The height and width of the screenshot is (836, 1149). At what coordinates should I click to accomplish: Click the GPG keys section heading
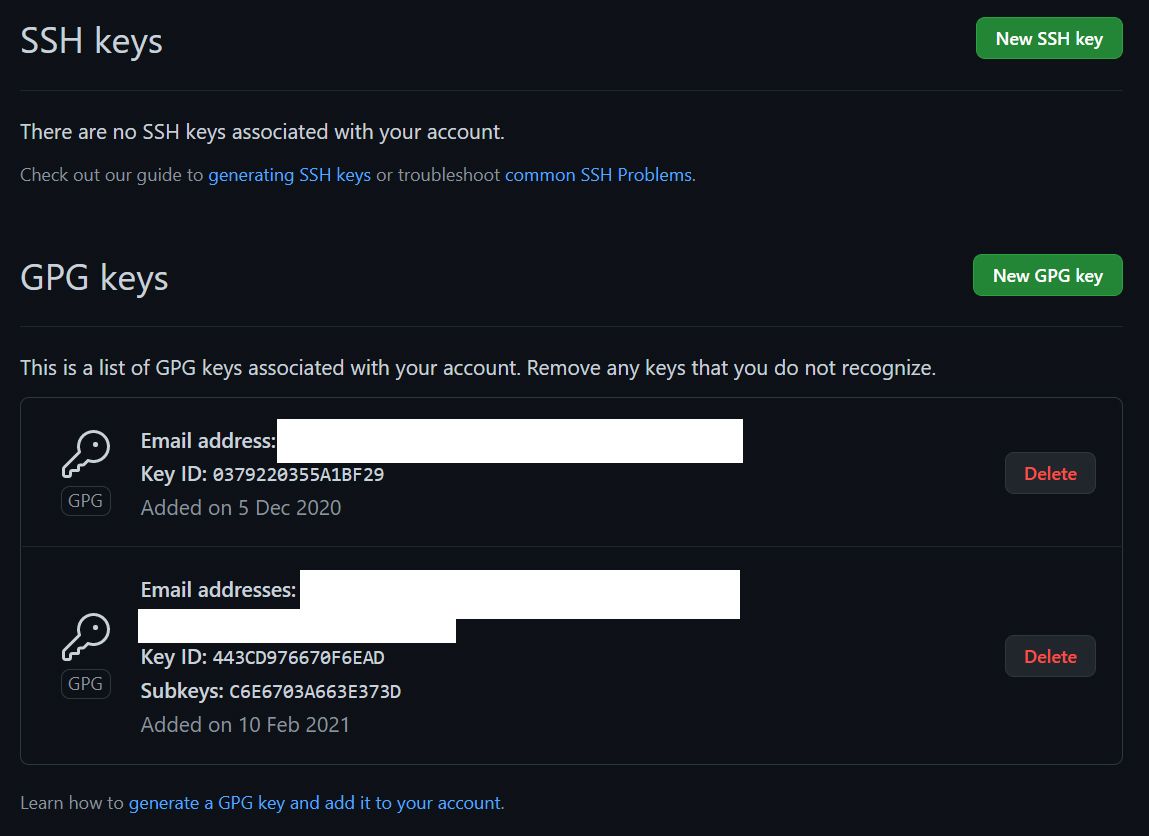tap(94, 277)
